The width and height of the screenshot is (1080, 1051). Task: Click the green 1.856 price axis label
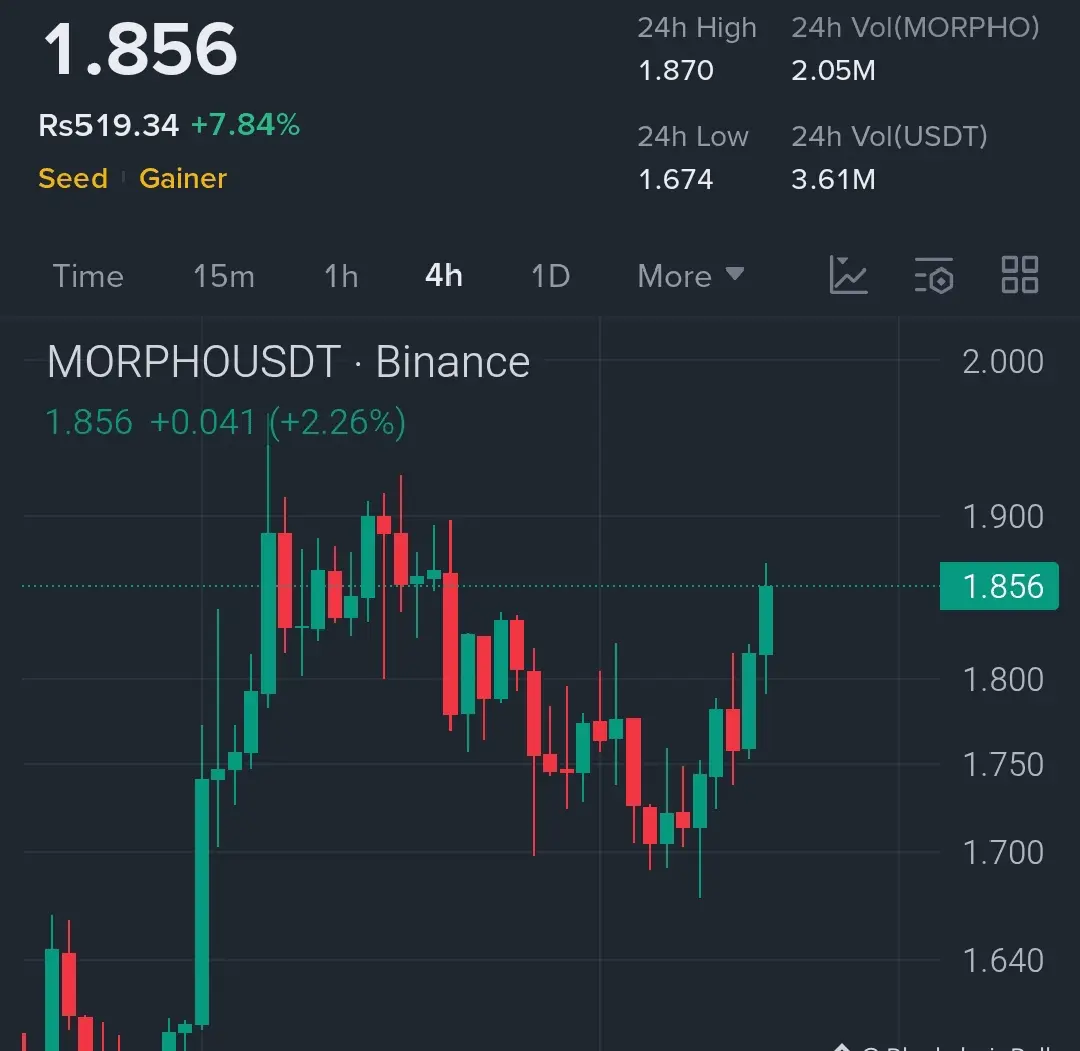pos(999,586)
